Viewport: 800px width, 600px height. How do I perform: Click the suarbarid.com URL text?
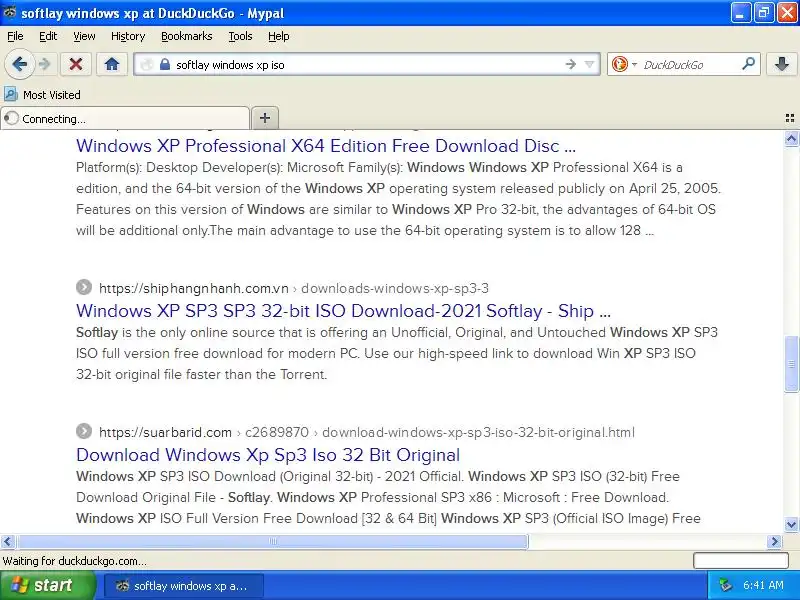pos(165,432)
